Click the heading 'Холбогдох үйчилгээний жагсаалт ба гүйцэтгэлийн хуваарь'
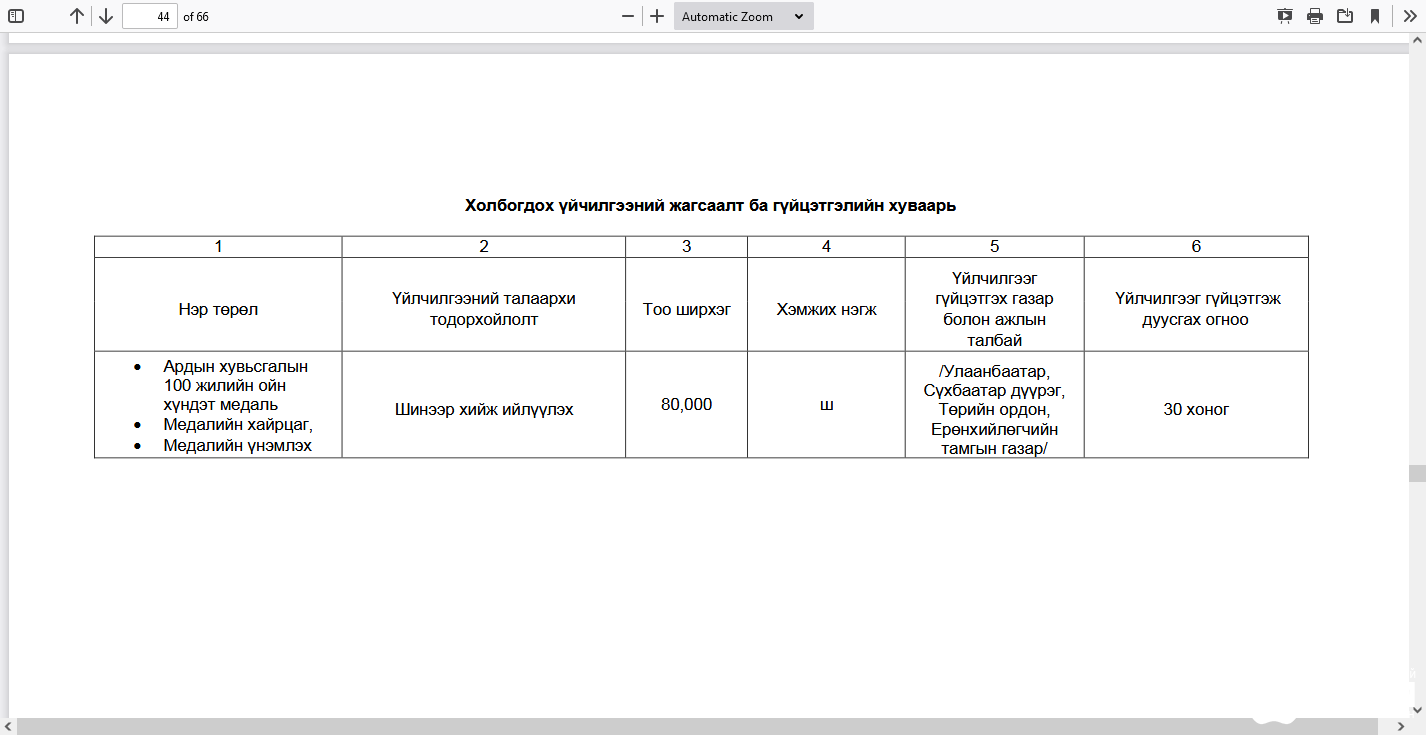 click(710, 205)
